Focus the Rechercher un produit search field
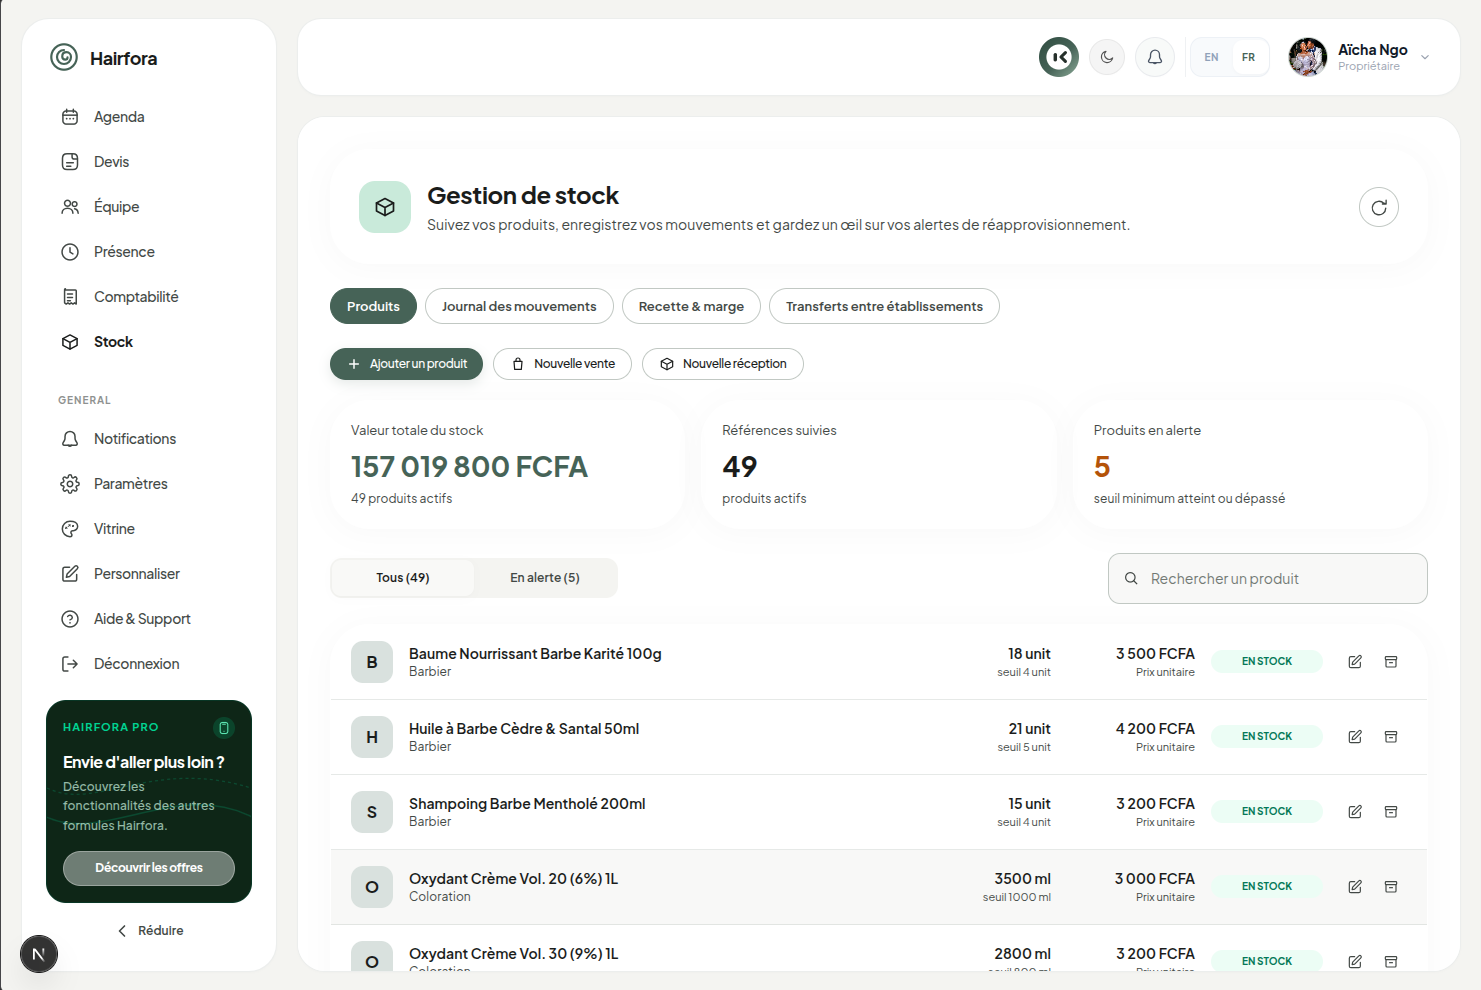Viewport: 1481px width, 990px height. tap(1267, 579)
